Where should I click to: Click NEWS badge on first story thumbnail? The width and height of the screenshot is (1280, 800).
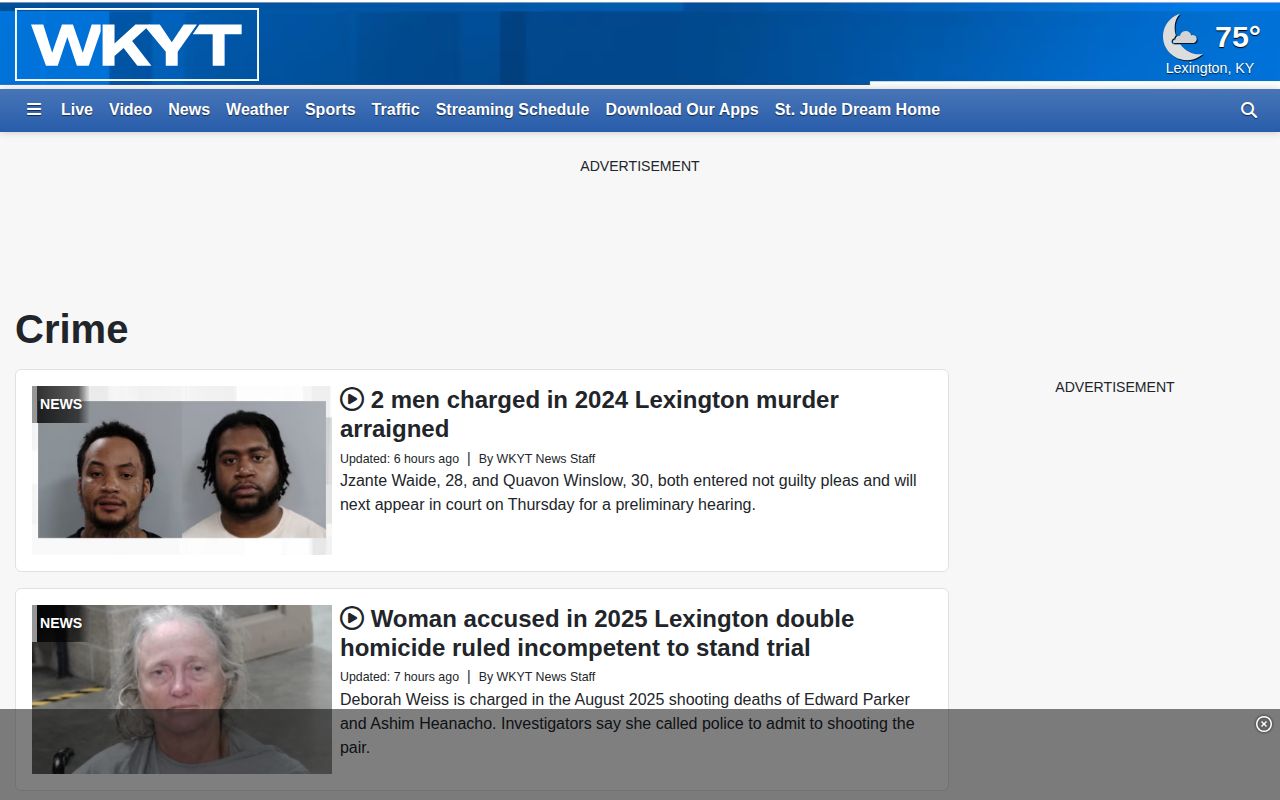pos(61,404)
